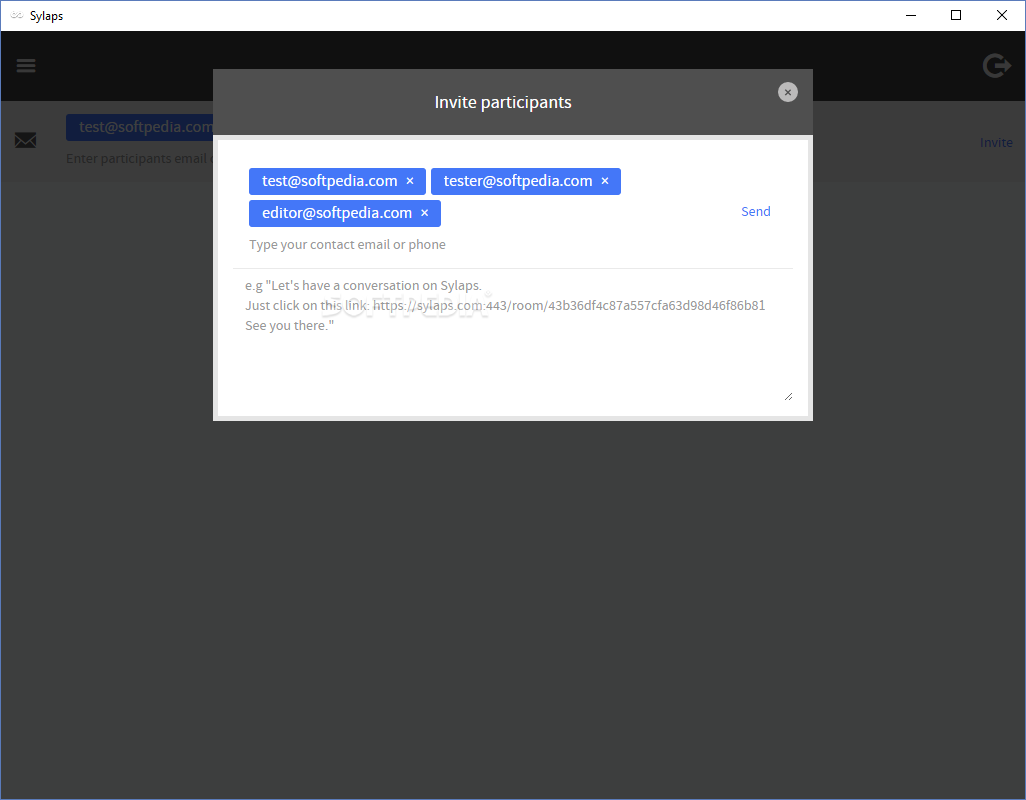Close the Sylaps window
1026x800 pixels.
(x=1001, y=15)
